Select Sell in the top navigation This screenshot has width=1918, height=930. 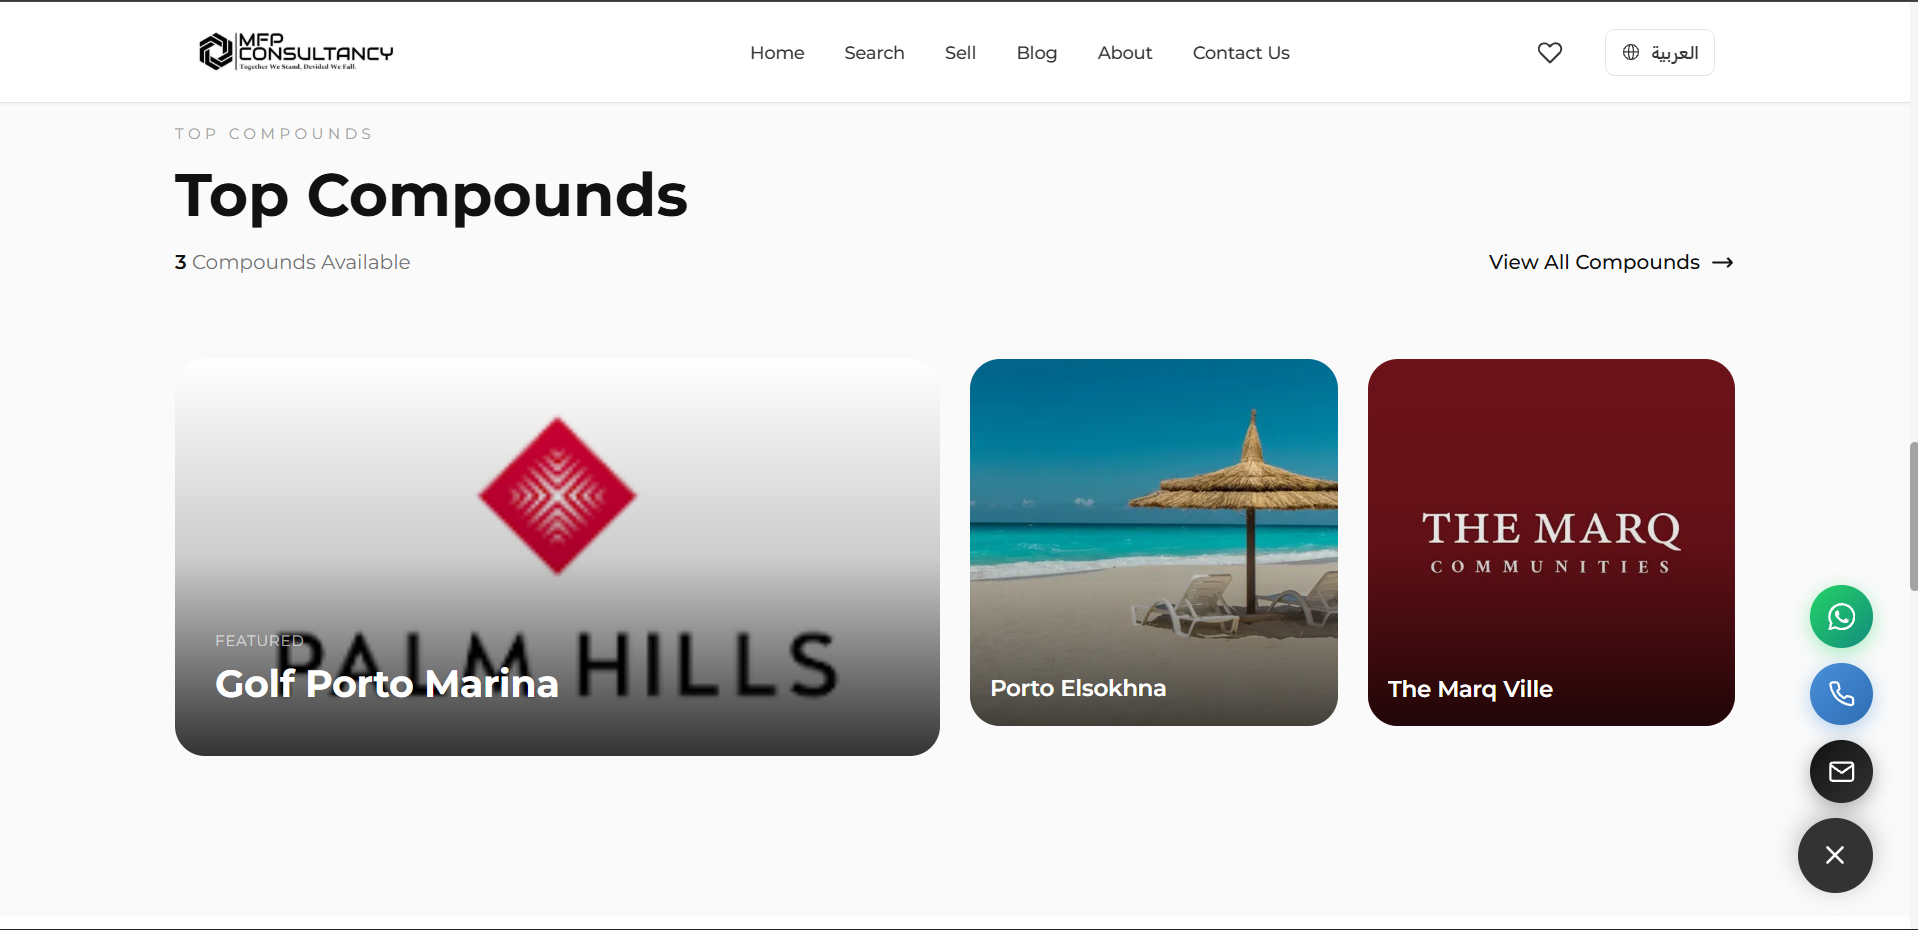[x=960, y=53]
